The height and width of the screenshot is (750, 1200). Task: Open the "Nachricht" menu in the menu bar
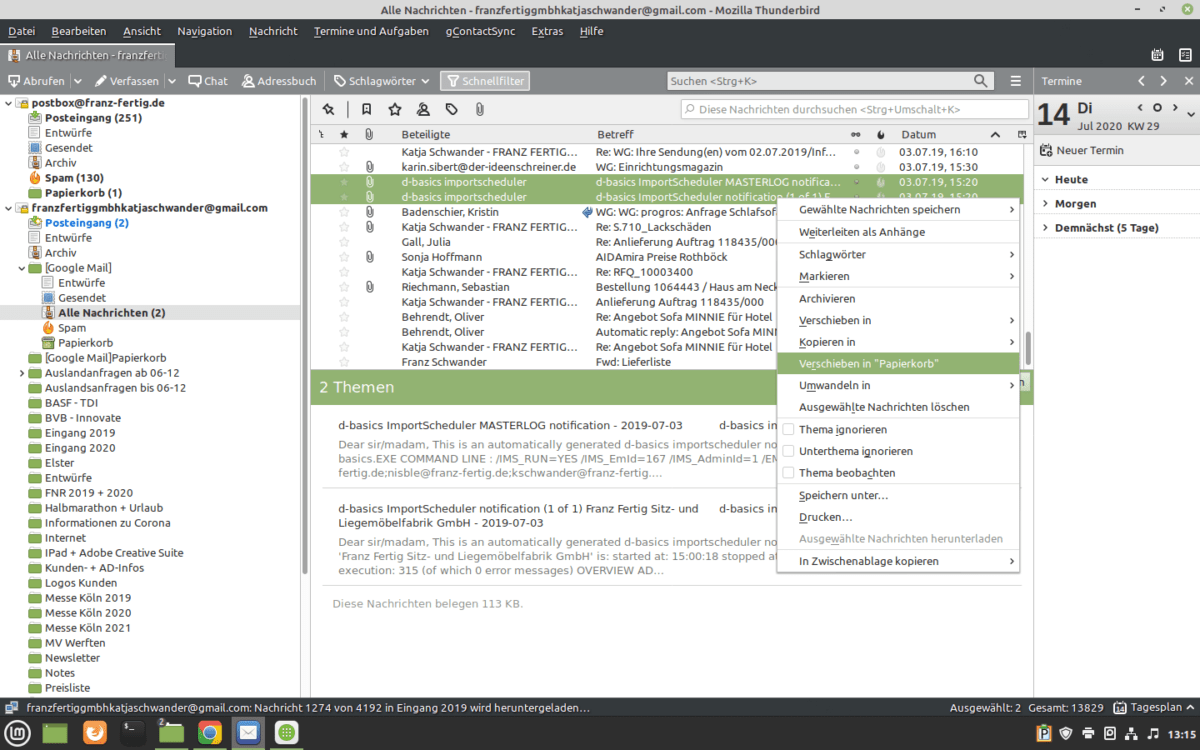(x=273, y=31)
